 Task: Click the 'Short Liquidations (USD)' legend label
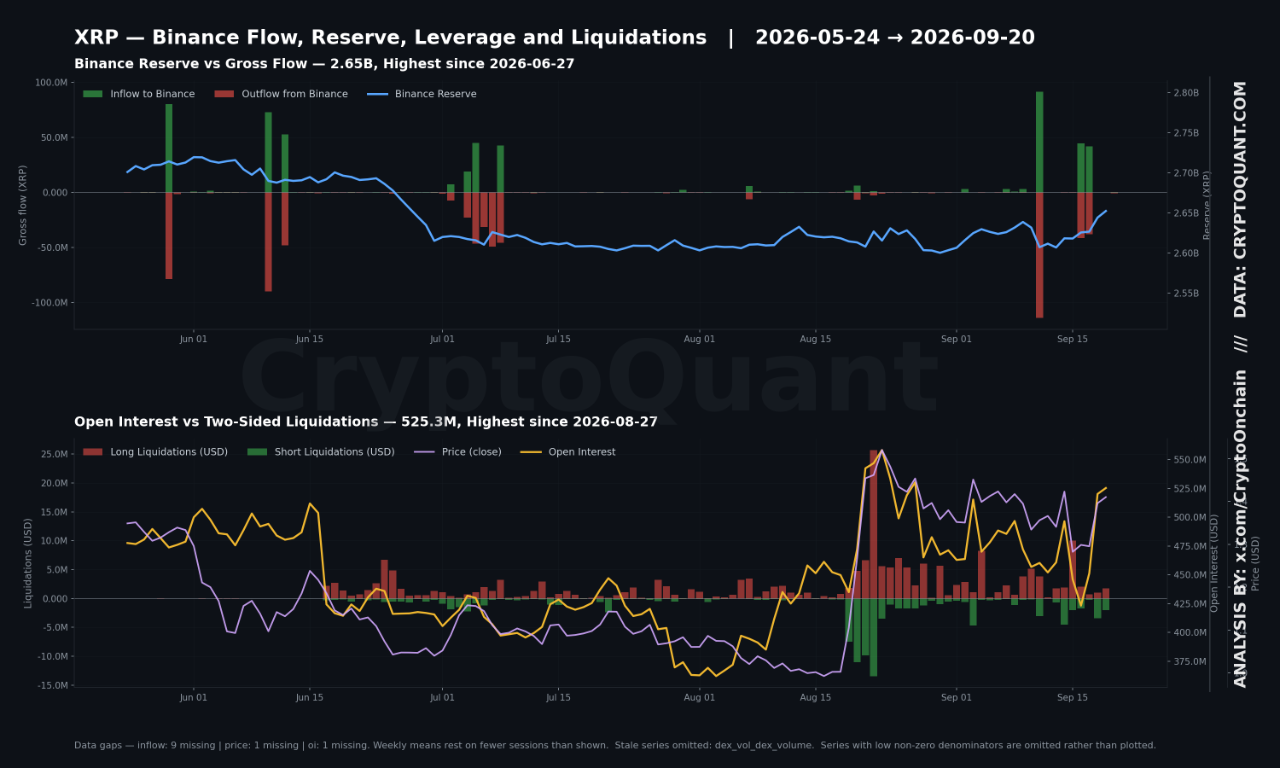[x=335, y=452]
